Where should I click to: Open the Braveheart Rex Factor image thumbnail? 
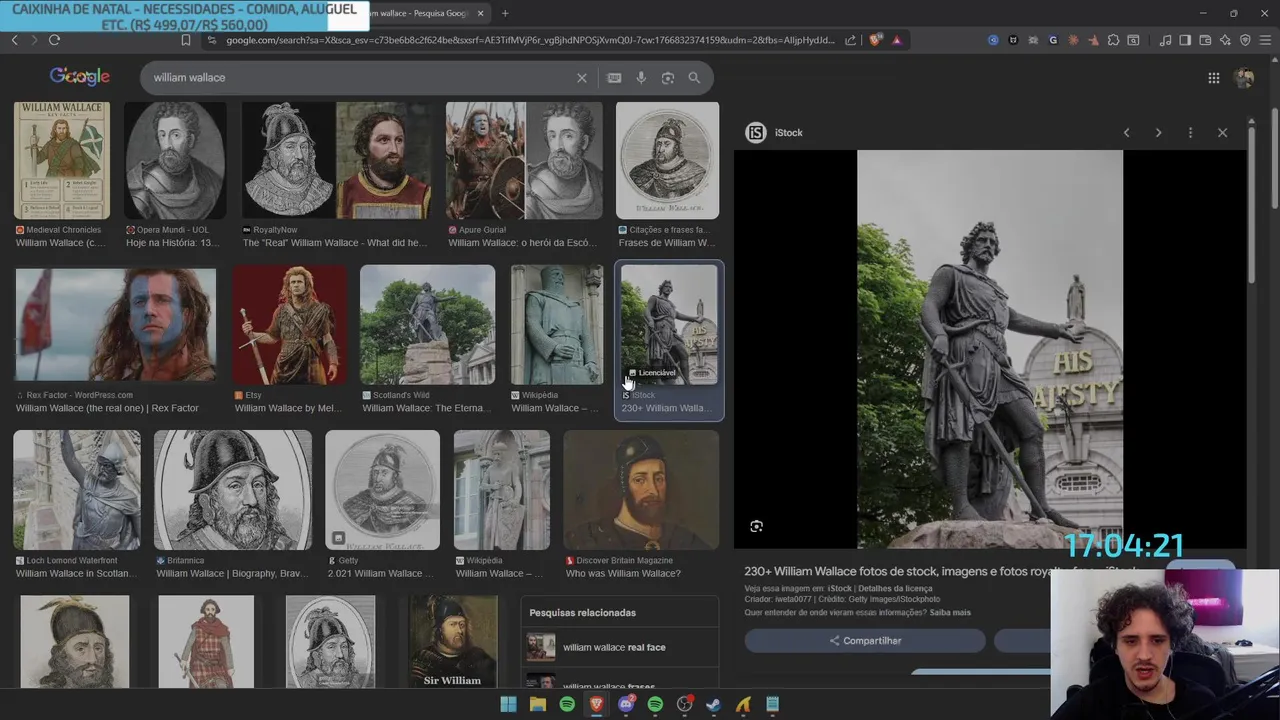point(115,324)
